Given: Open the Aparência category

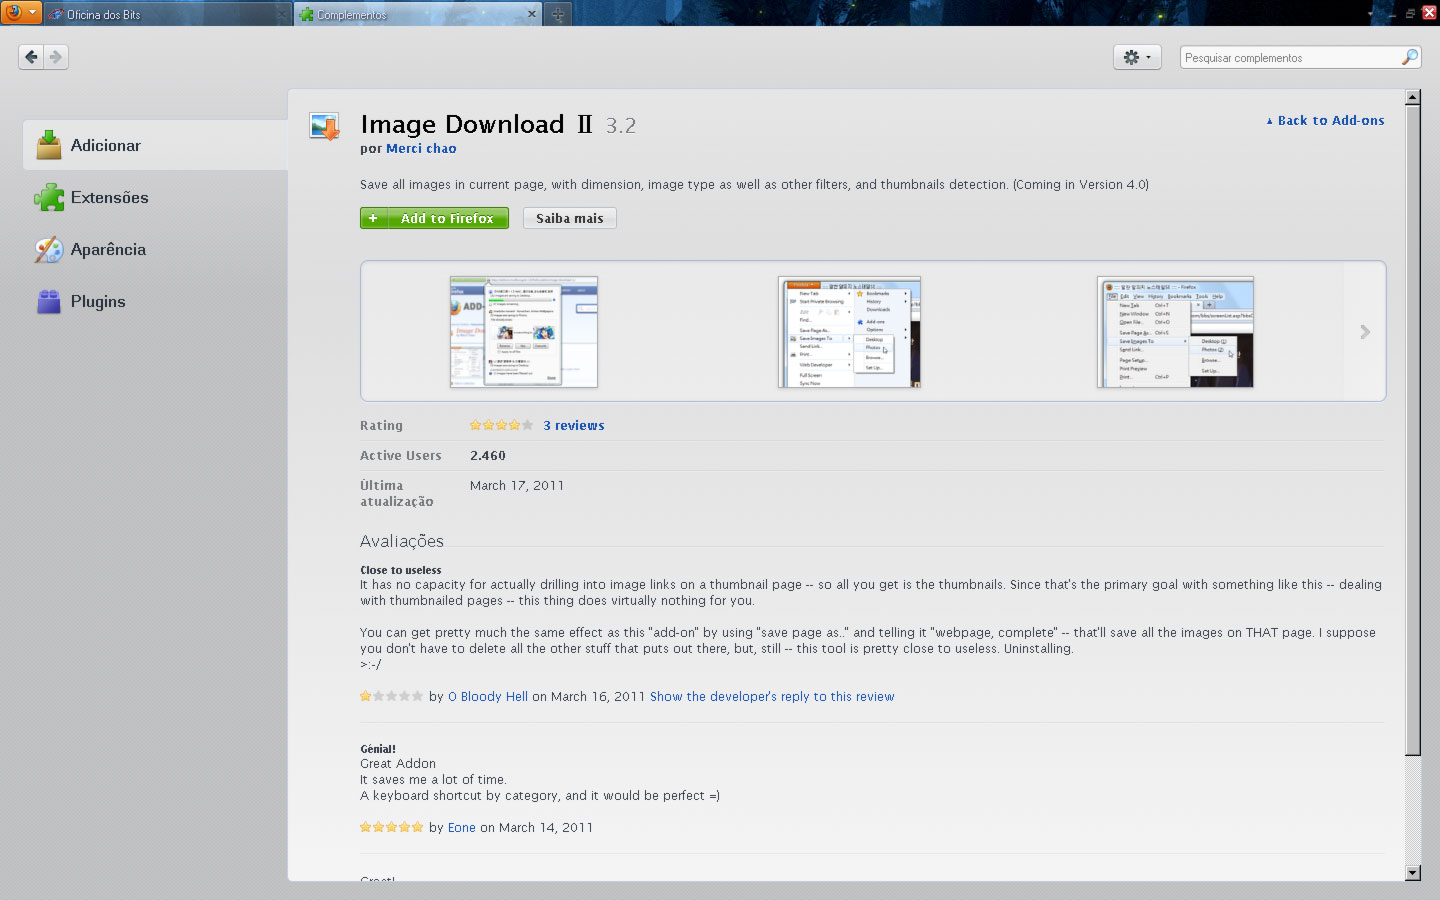Looking at the screenshot, I should pos(107,250).
